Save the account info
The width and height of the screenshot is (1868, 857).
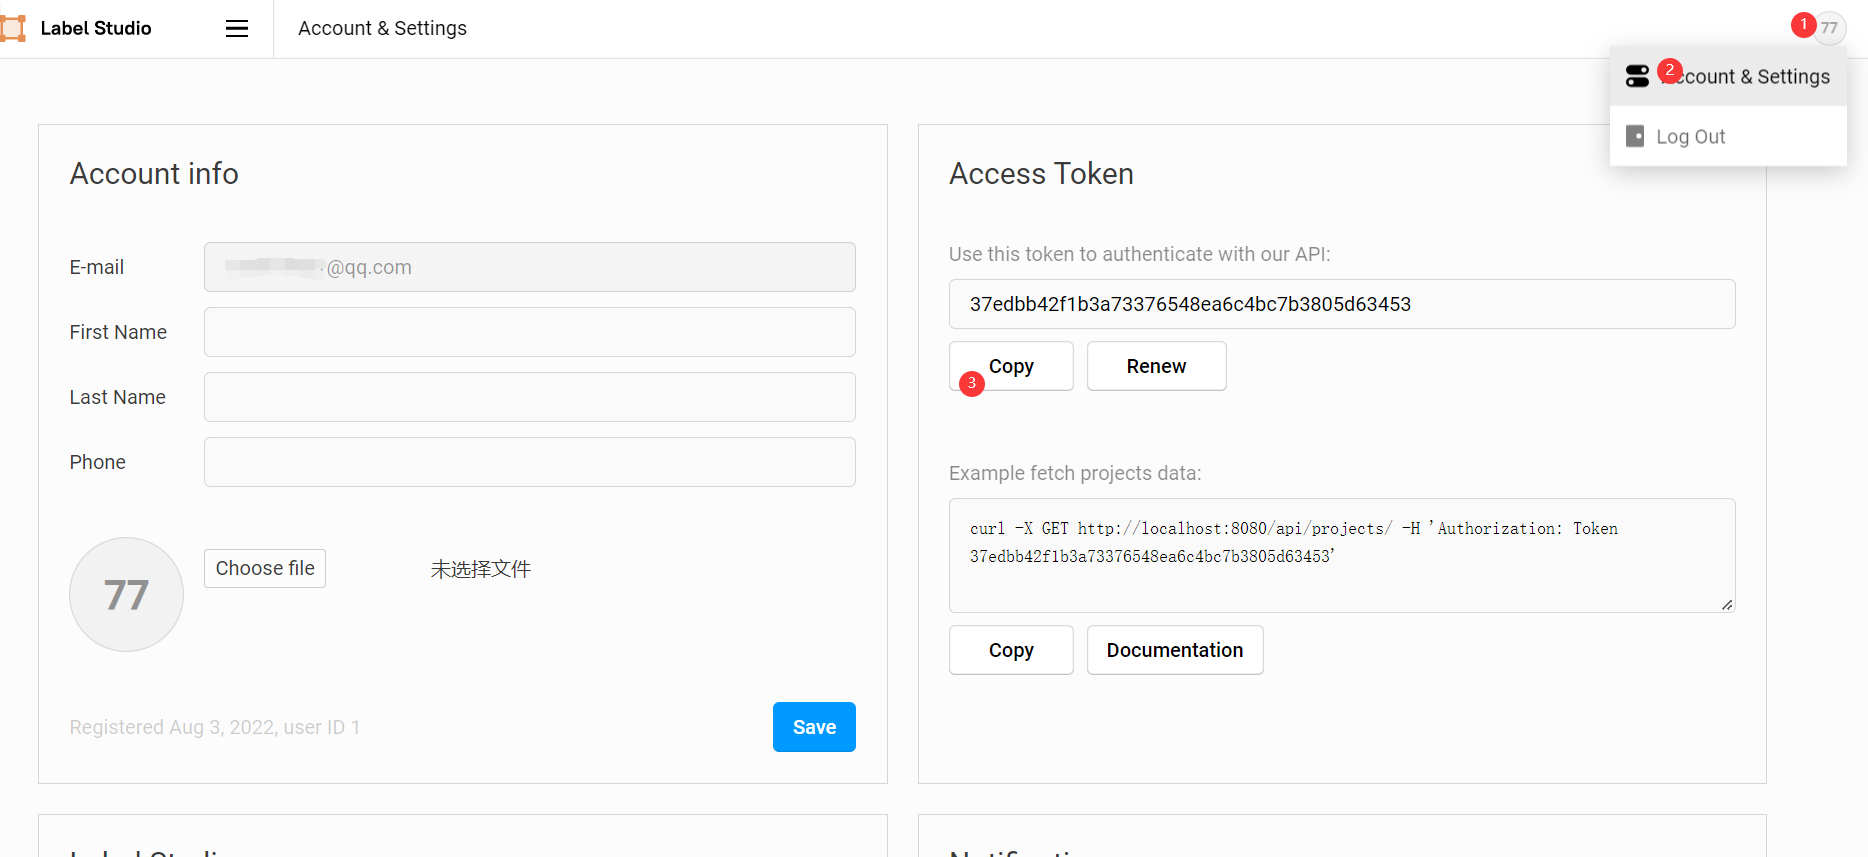814,727
